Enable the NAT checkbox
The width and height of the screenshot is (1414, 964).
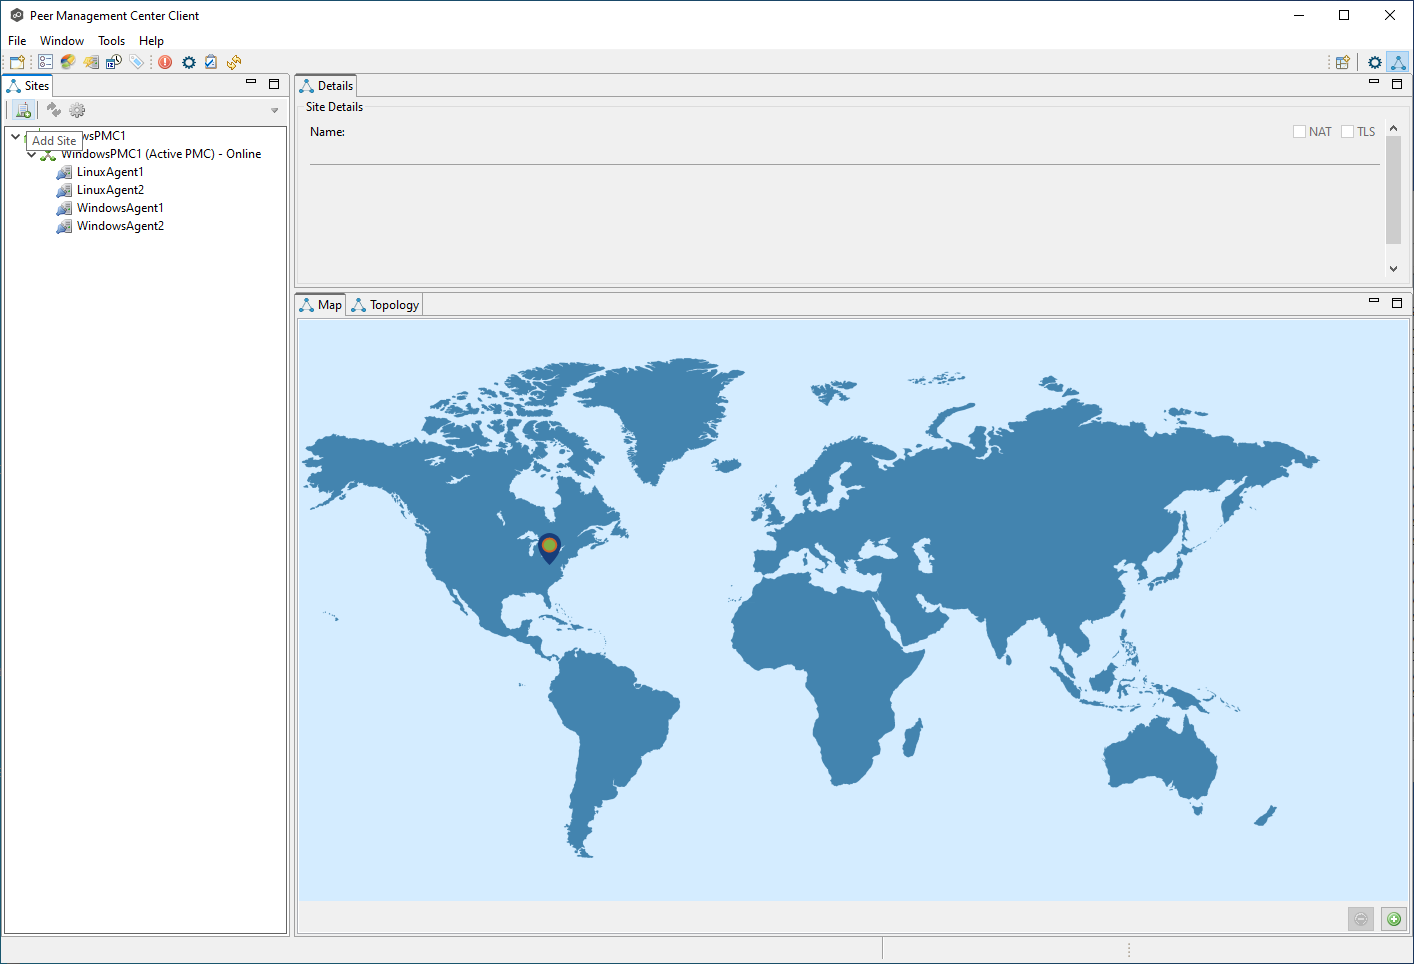[1299, 132]
